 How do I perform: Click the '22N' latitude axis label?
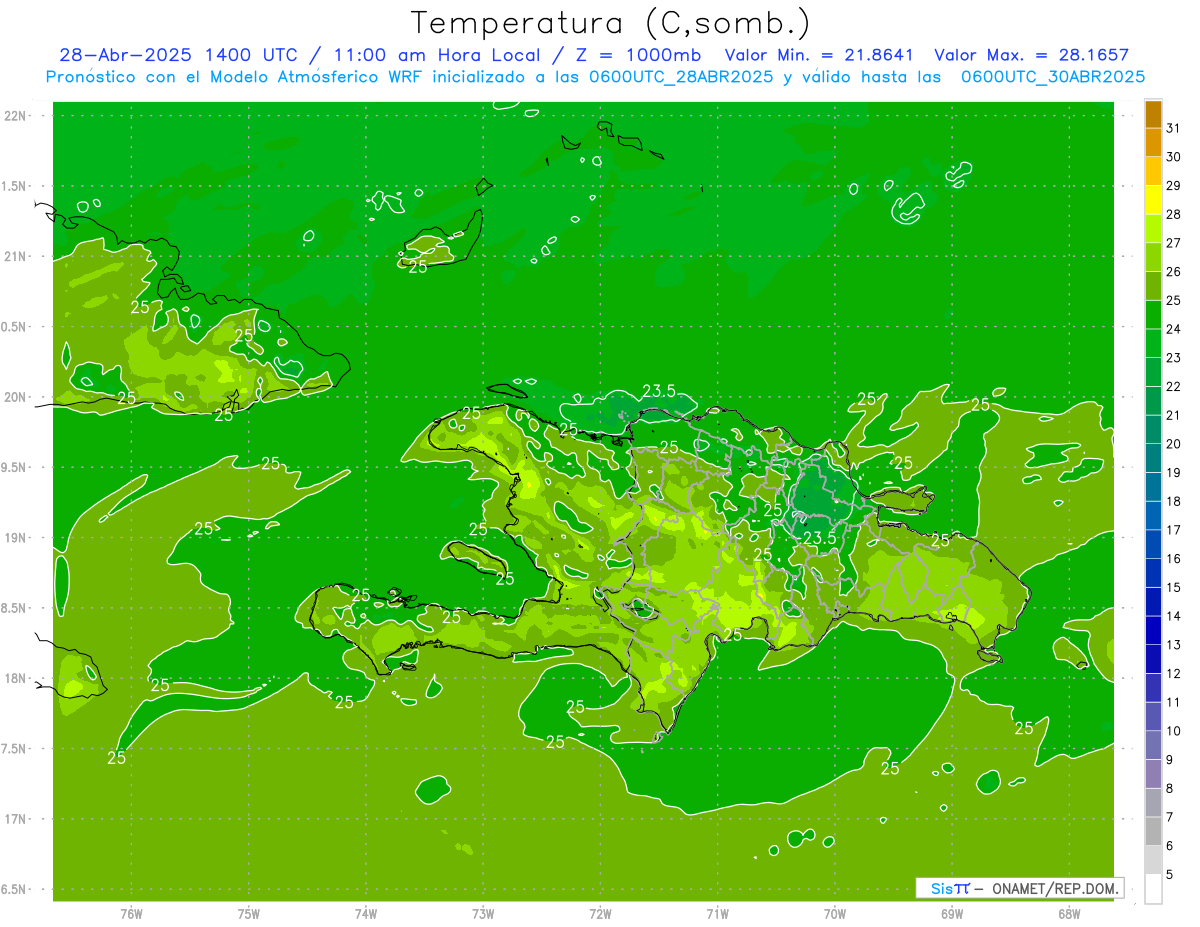tap(15, 116)
